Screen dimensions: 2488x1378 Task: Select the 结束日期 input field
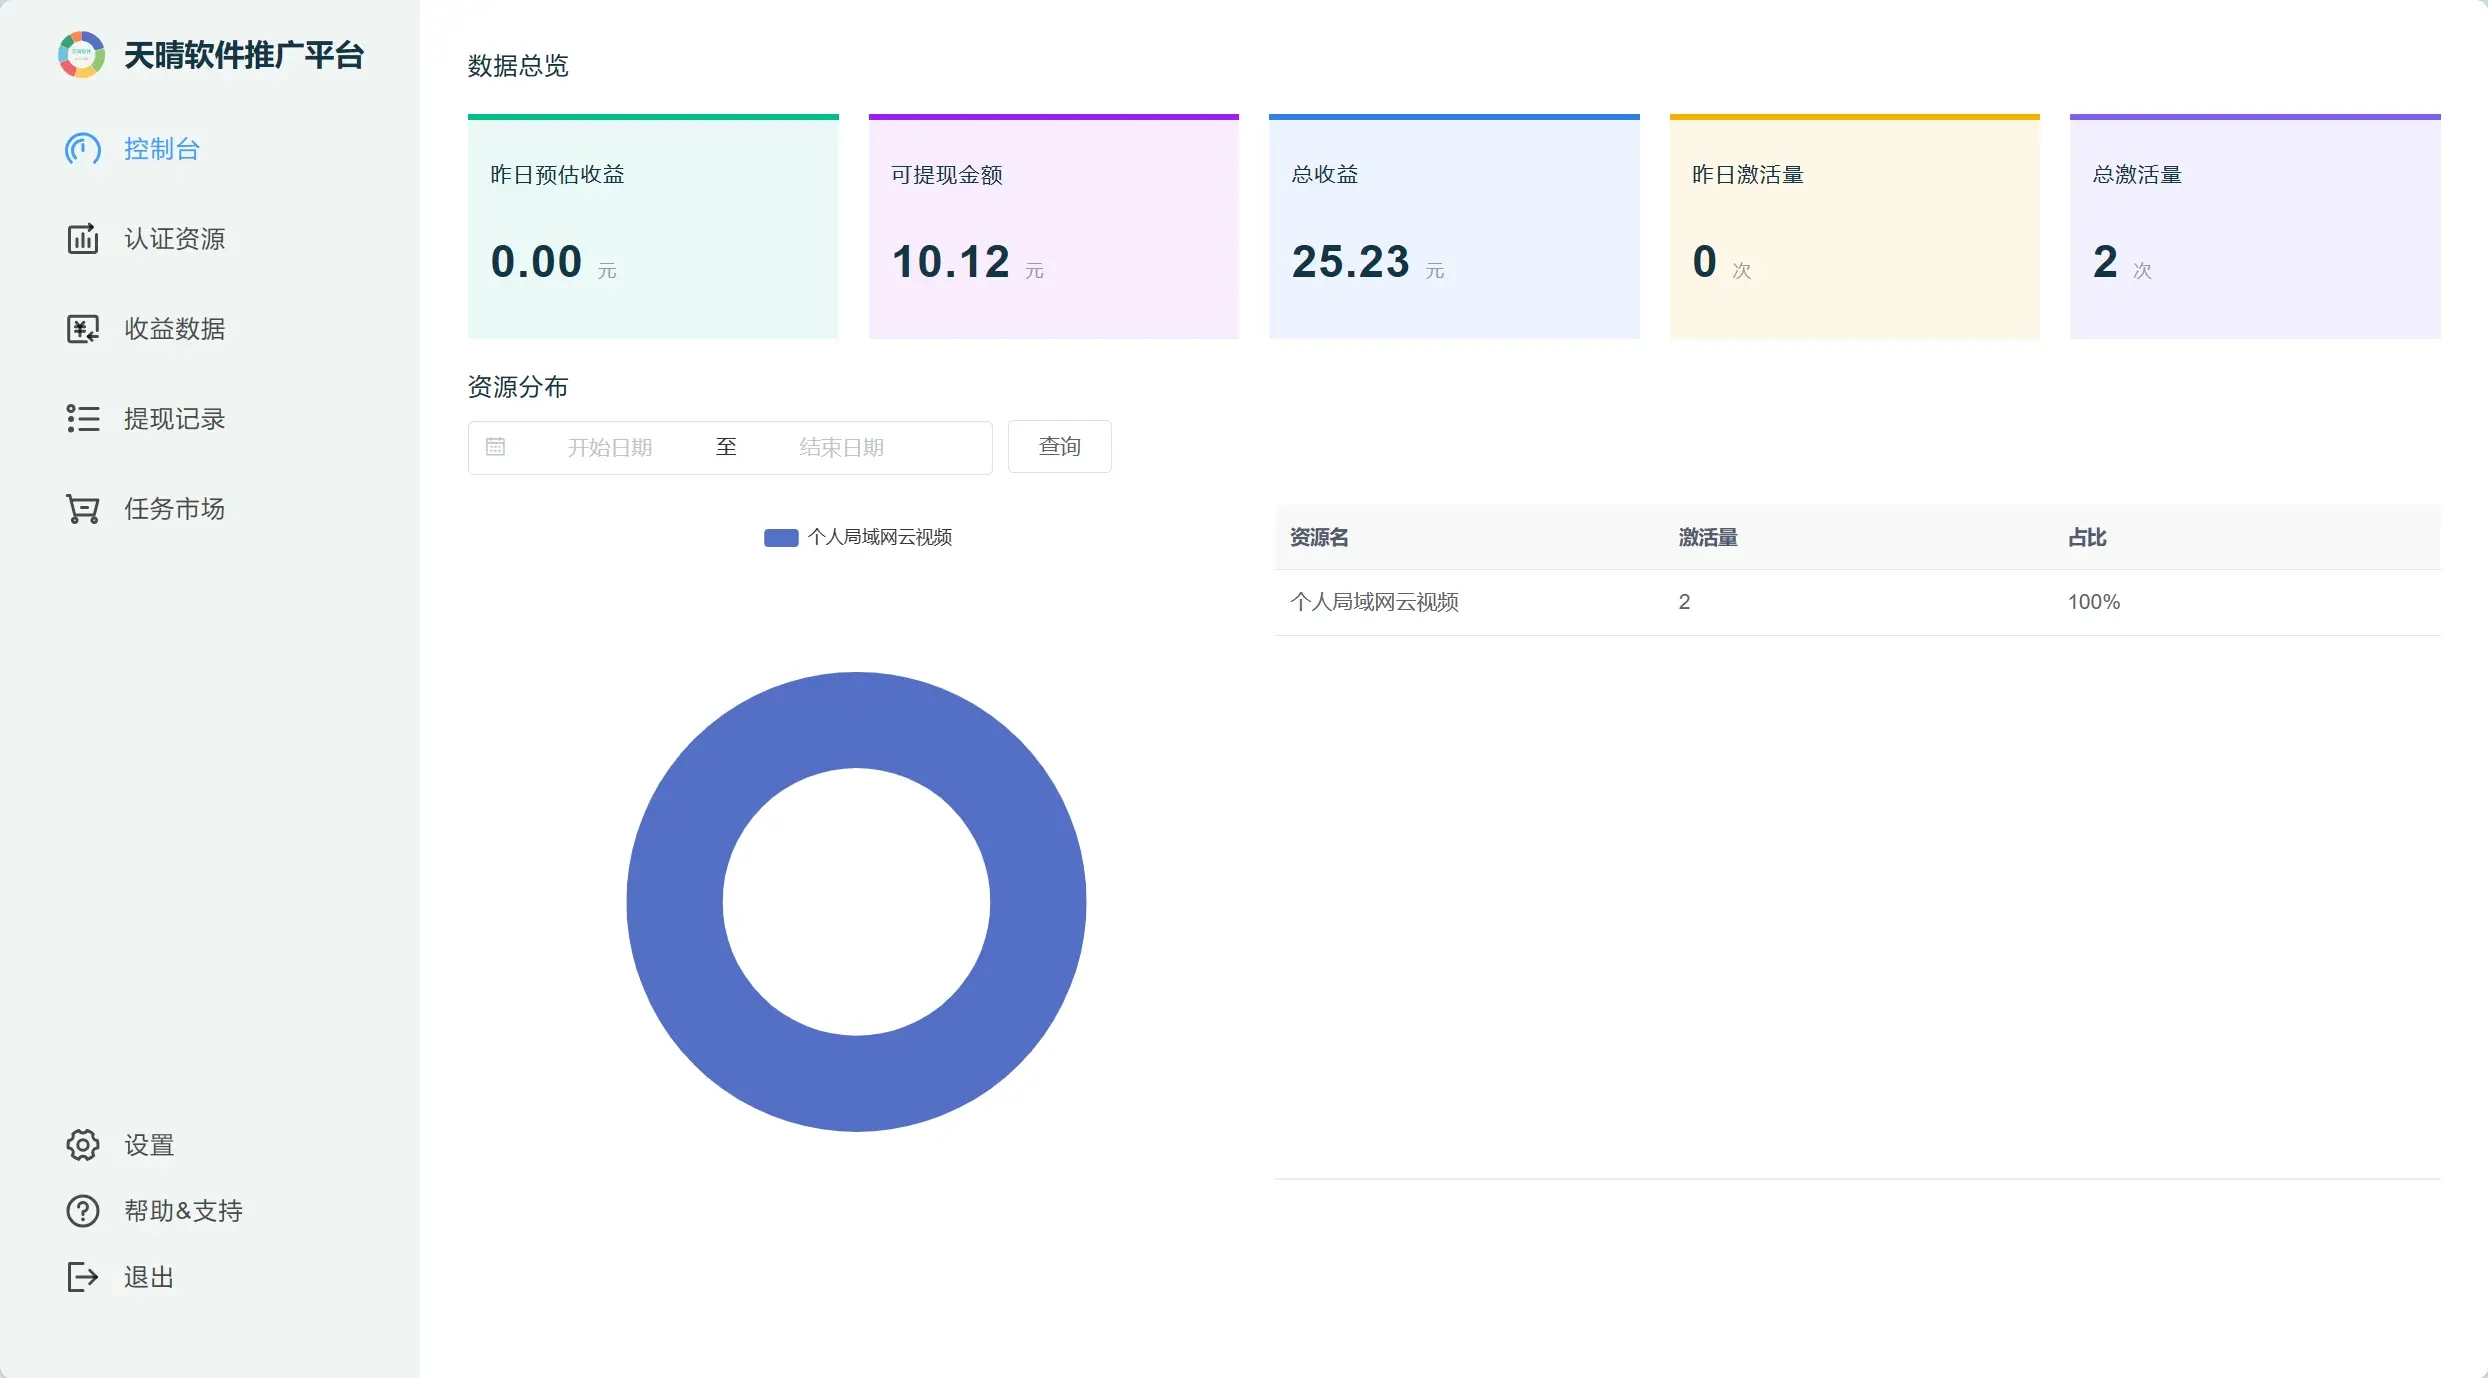(x=842, y=447)
